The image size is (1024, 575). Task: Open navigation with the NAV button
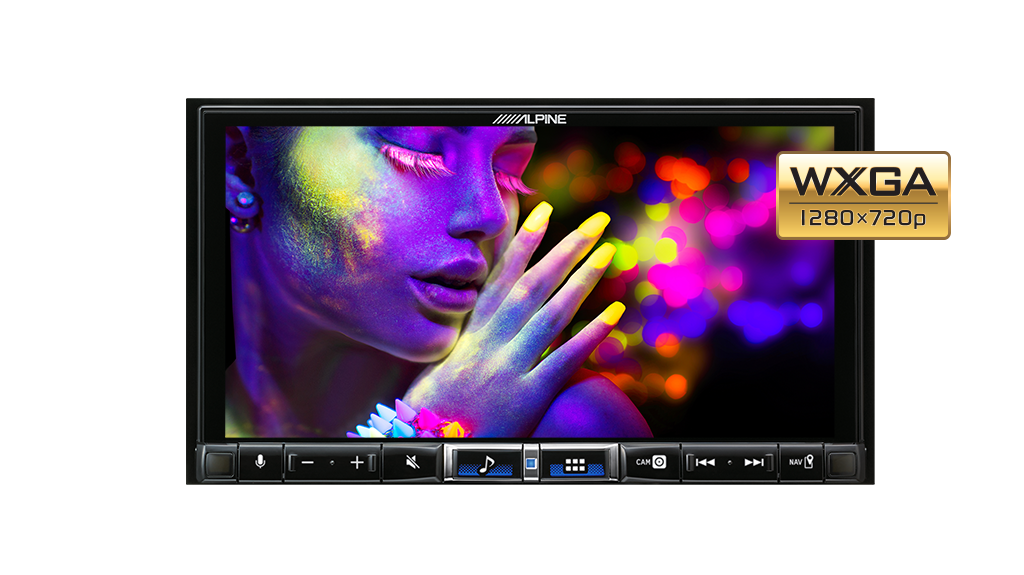801,462
